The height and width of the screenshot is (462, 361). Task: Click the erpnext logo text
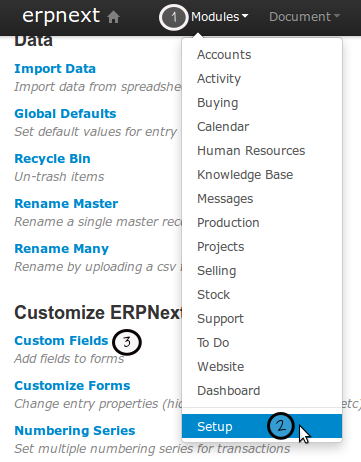(61, 16)
